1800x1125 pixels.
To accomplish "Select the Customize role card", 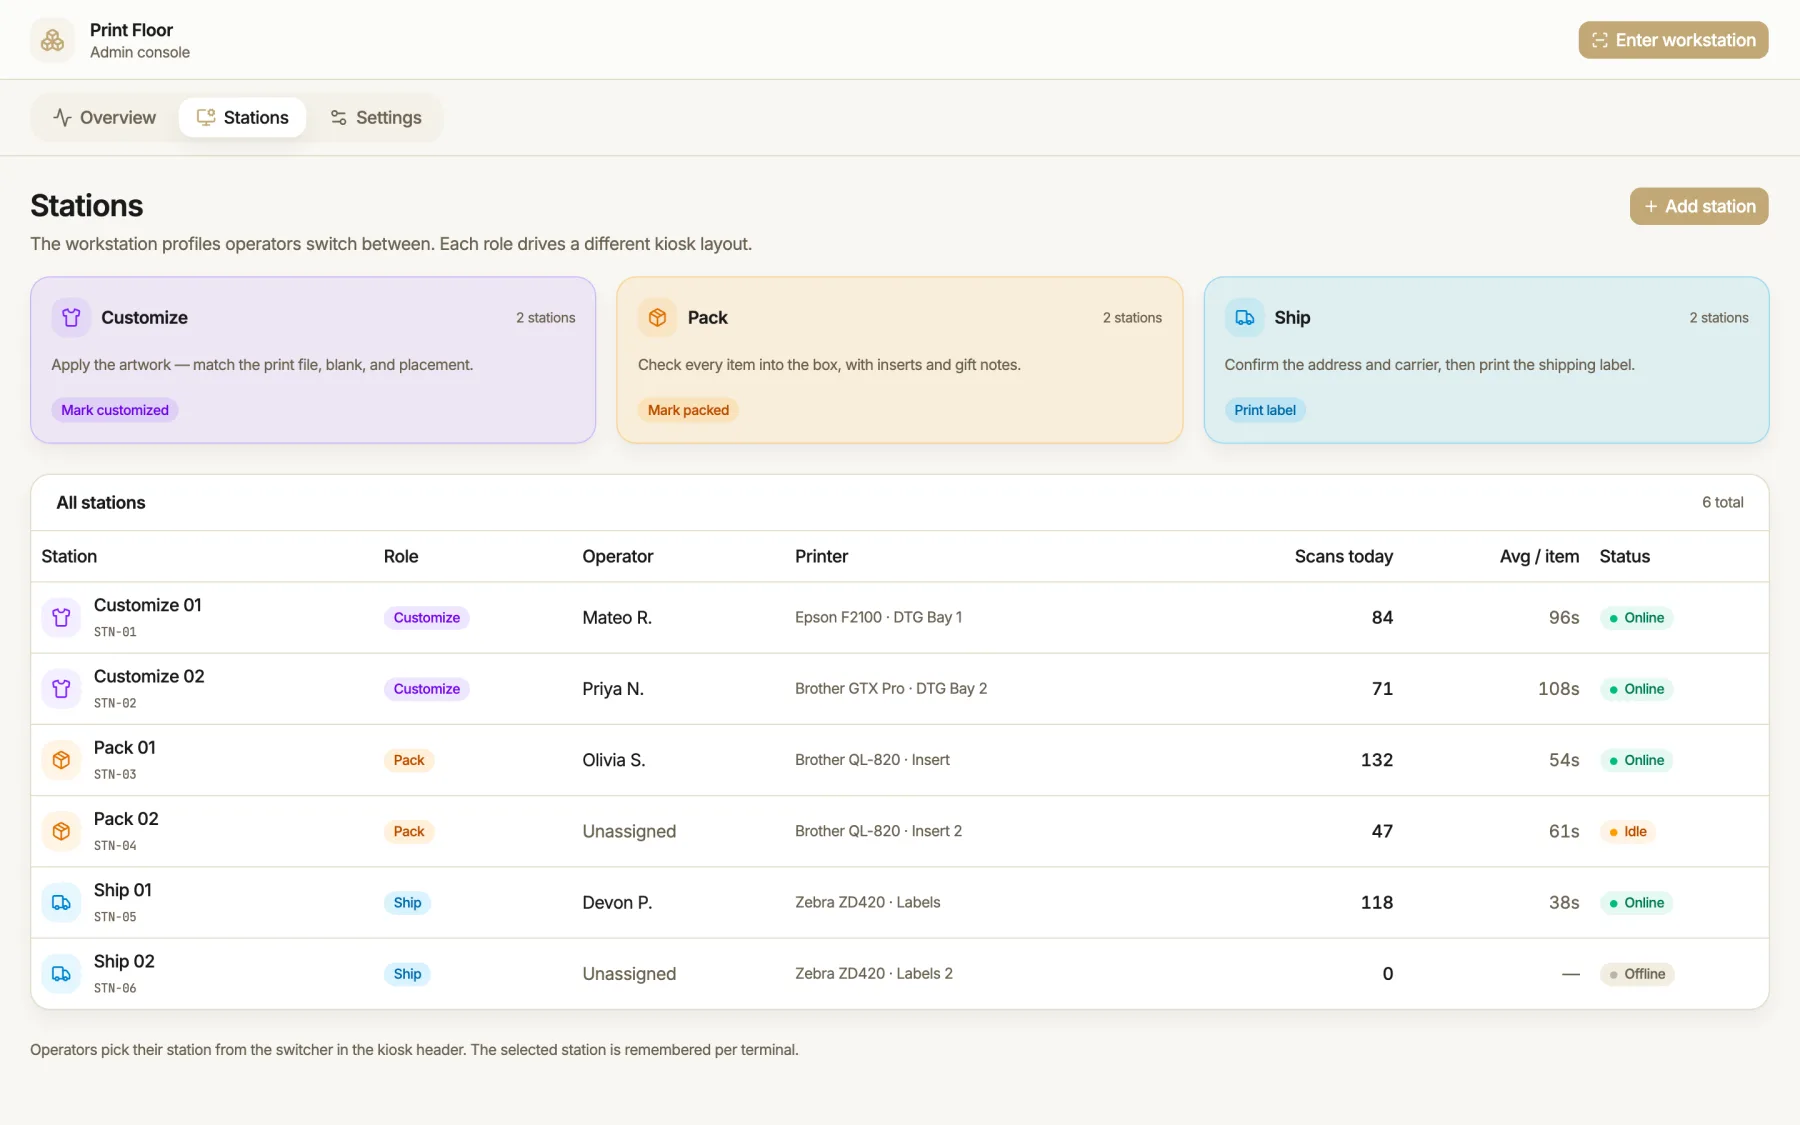I will (313, 360).
